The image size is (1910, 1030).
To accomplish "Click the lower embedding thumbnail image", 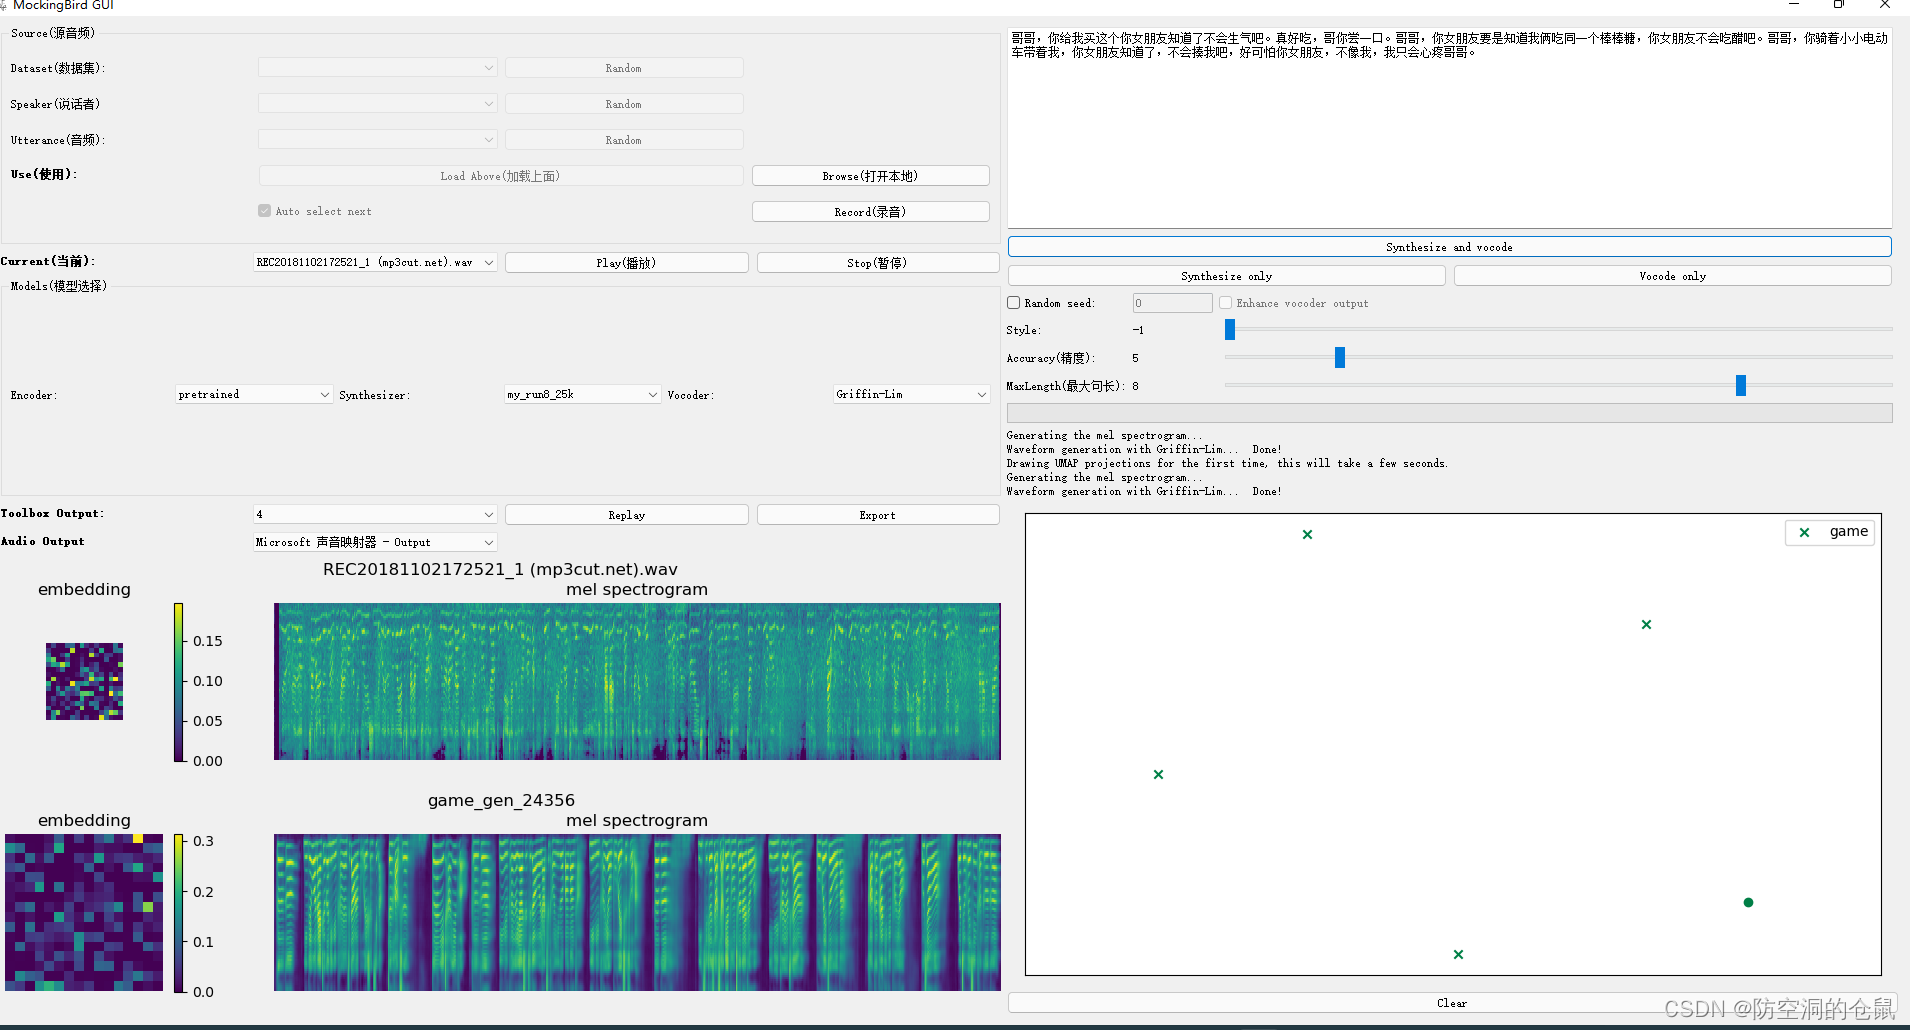I will click(83, 911).
